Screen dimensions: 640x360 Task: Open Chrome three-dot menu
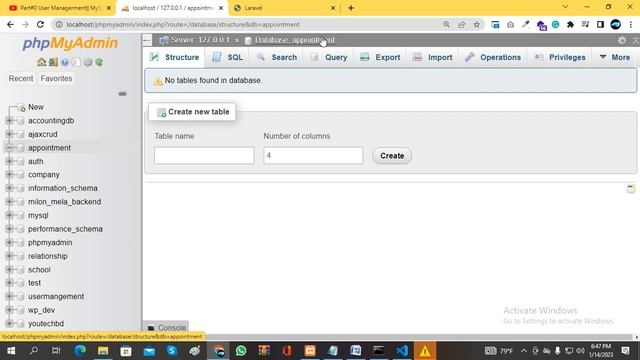pyautogui.click(x=631, y=24)
